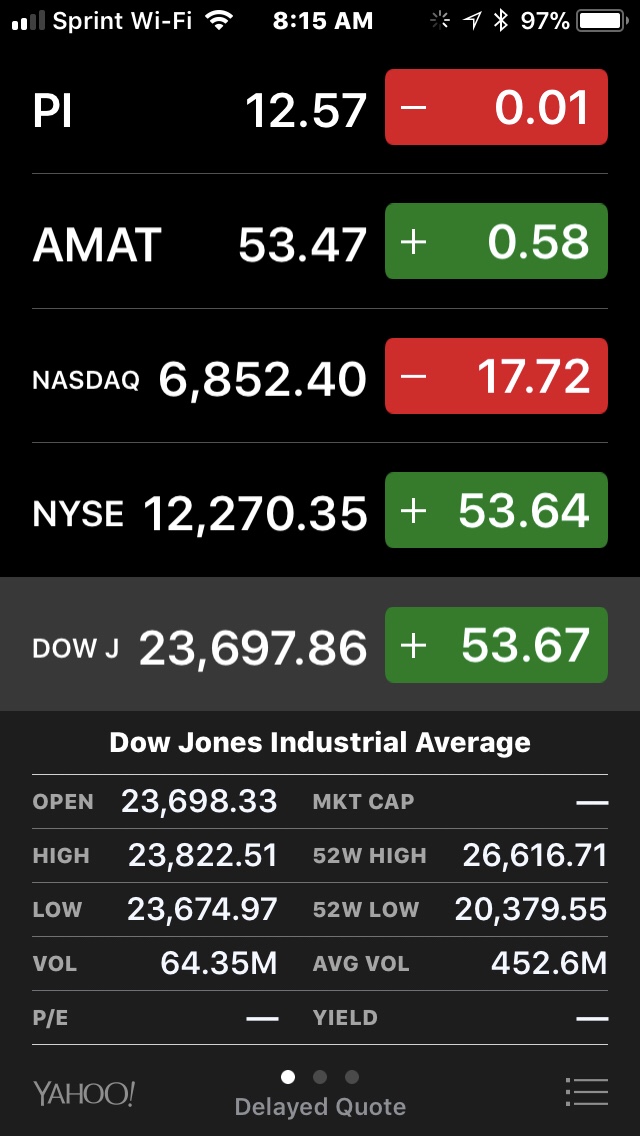Select the NASDAQ index row
The image size is (640, 1136).
(200, 378)
